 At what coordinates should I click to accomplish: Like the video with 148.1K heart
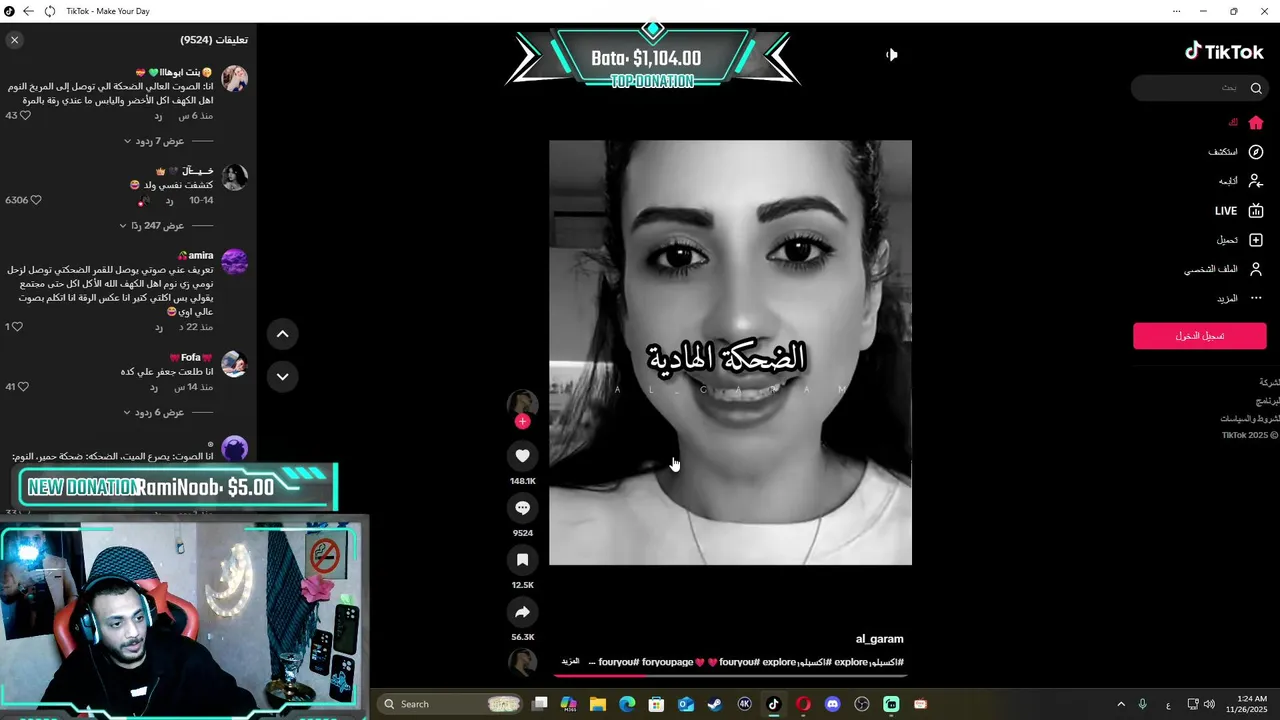point(522,456)
